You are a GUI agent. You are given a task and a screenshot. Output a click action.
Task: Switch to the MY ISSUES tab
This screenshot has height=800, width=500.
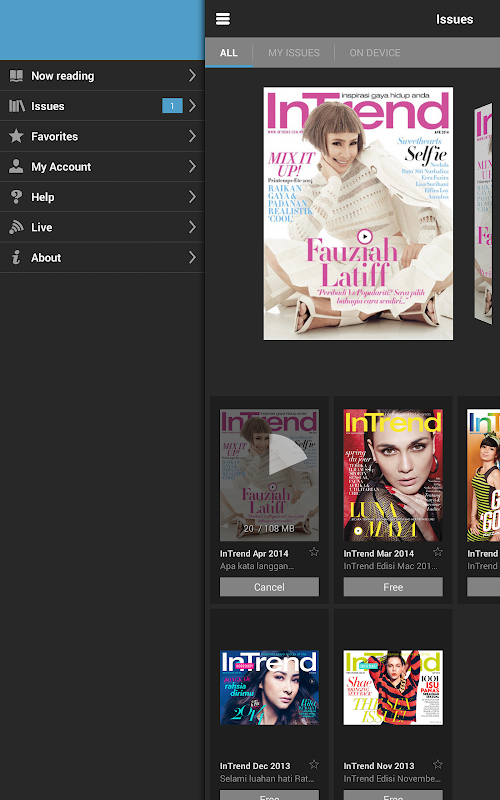click(x=294, y=53)
